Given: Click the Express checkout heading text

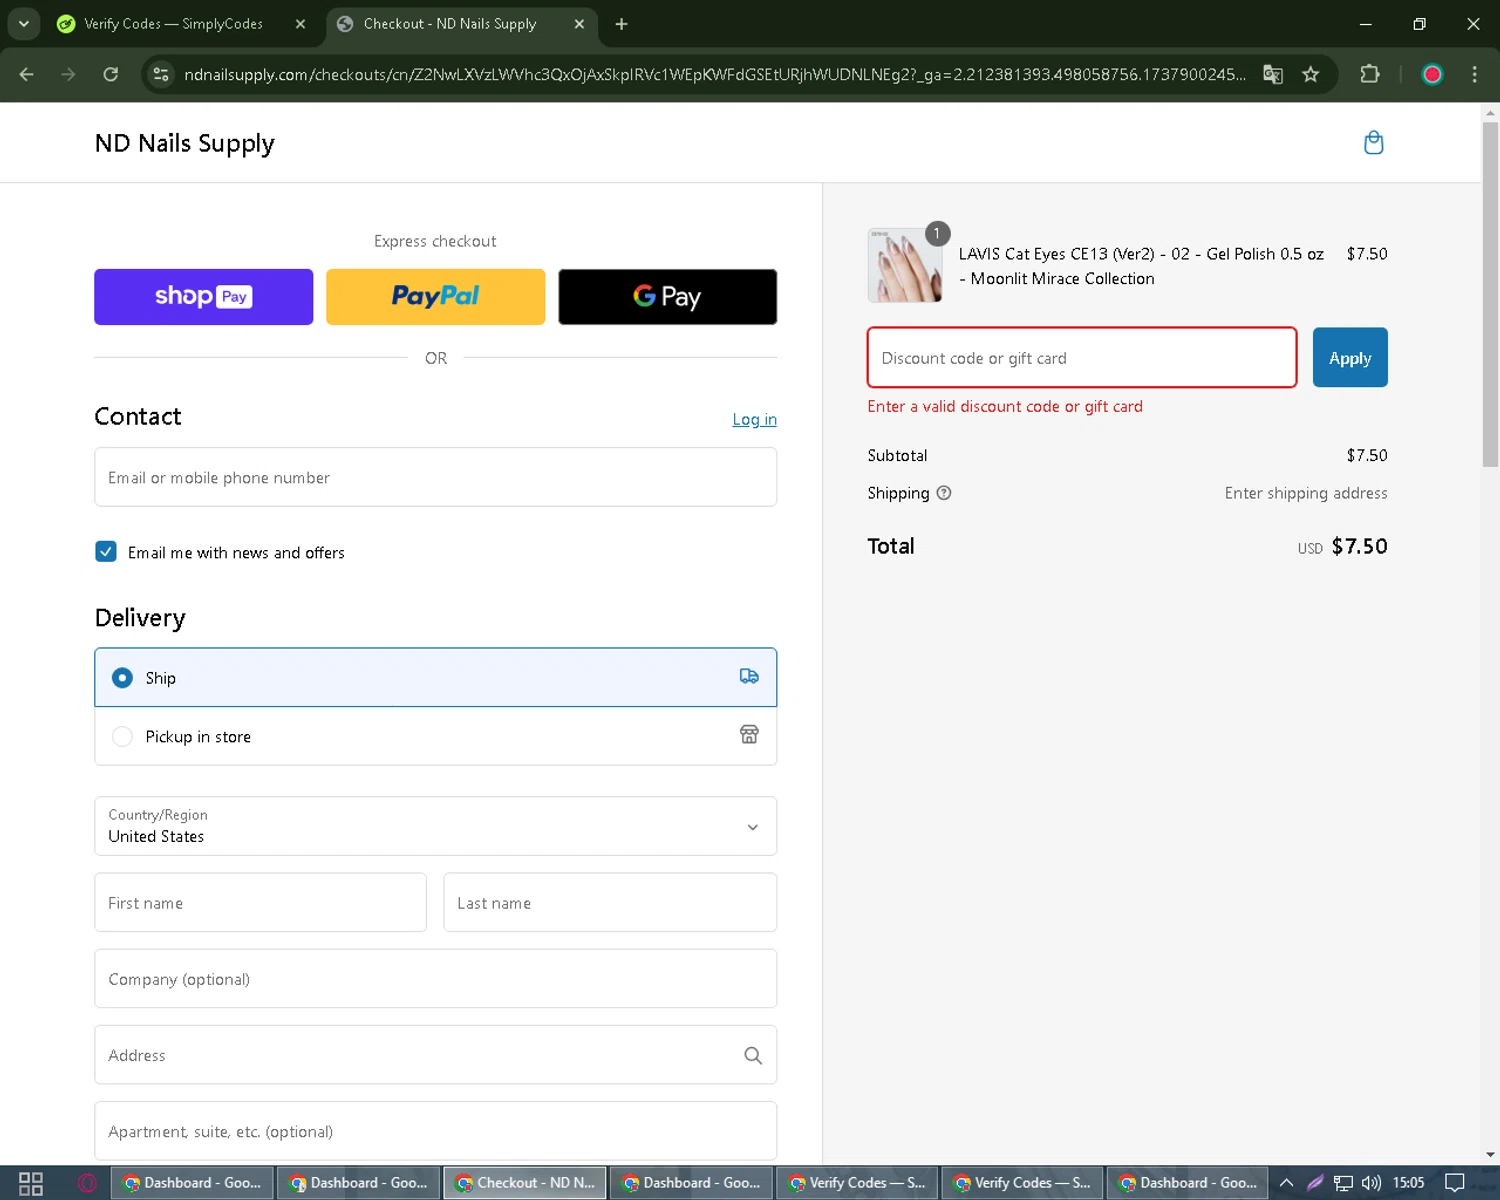Looking at the screenshot, I should click(x=435, y=241).
